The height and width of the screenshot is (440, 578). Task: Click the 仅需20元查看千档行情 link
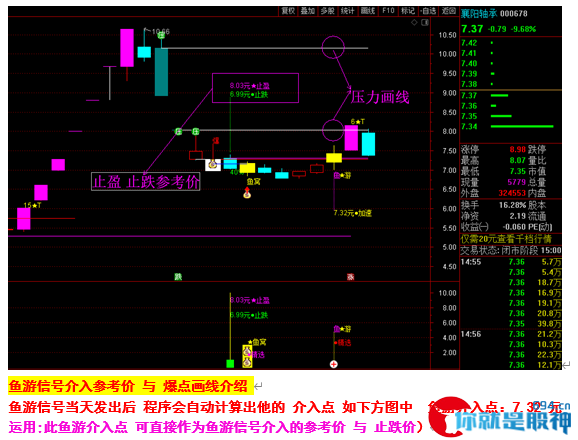point(506,239)
